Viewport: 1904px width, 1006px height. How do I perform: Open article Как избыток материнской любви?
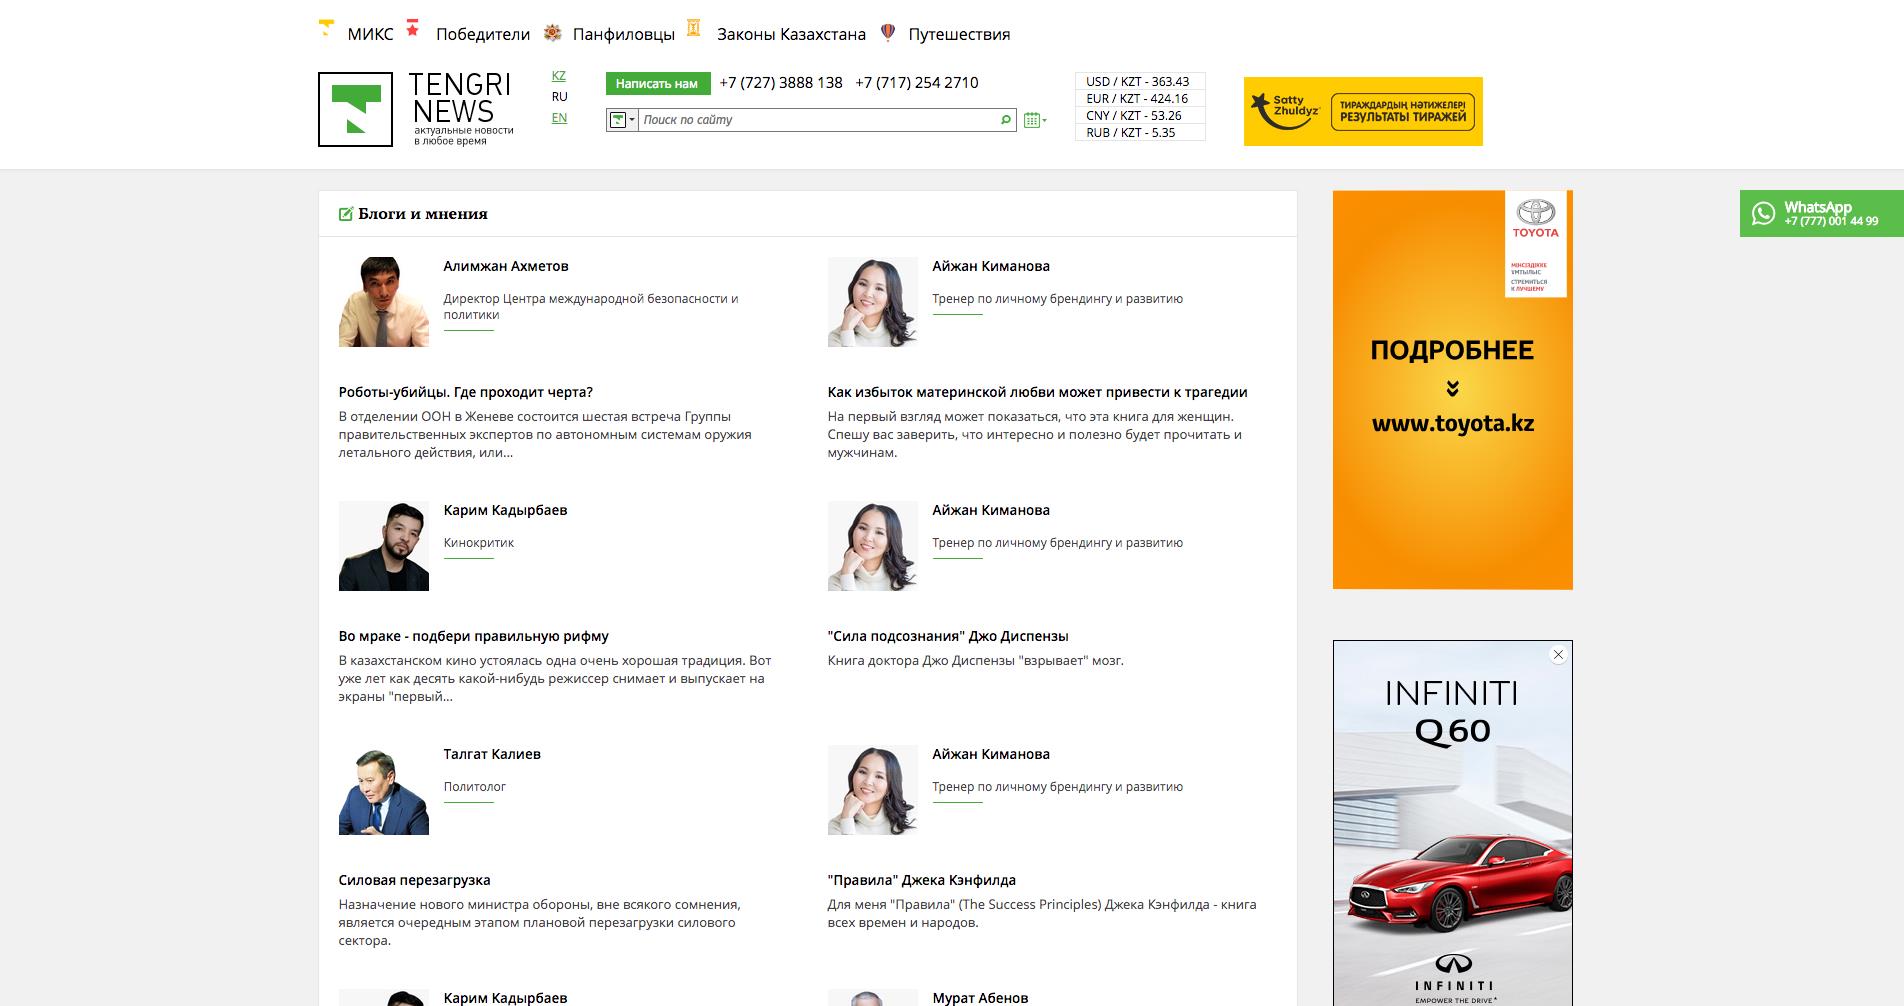click(x=1038, y=392)
